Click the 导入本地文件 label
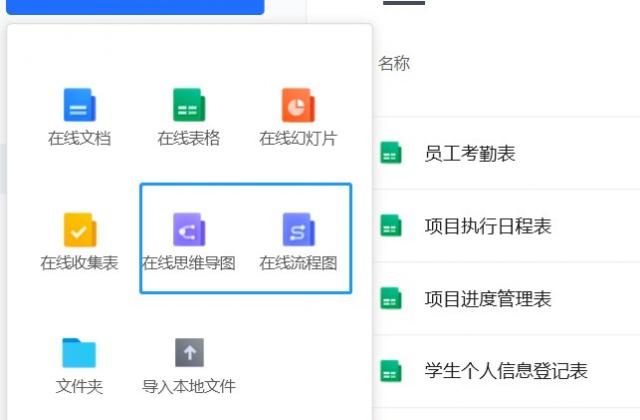 coord(189,387)
